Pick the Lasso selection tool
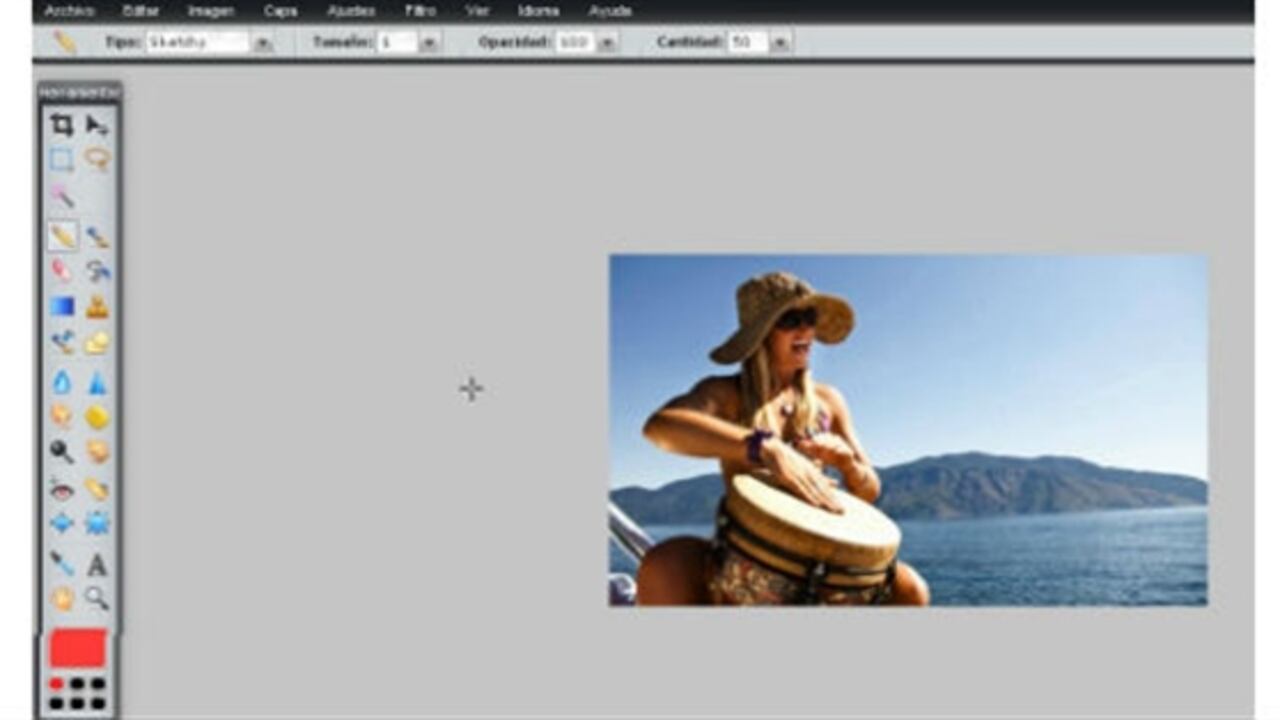Screen dimensions: 1280x720 click(97, 160)
